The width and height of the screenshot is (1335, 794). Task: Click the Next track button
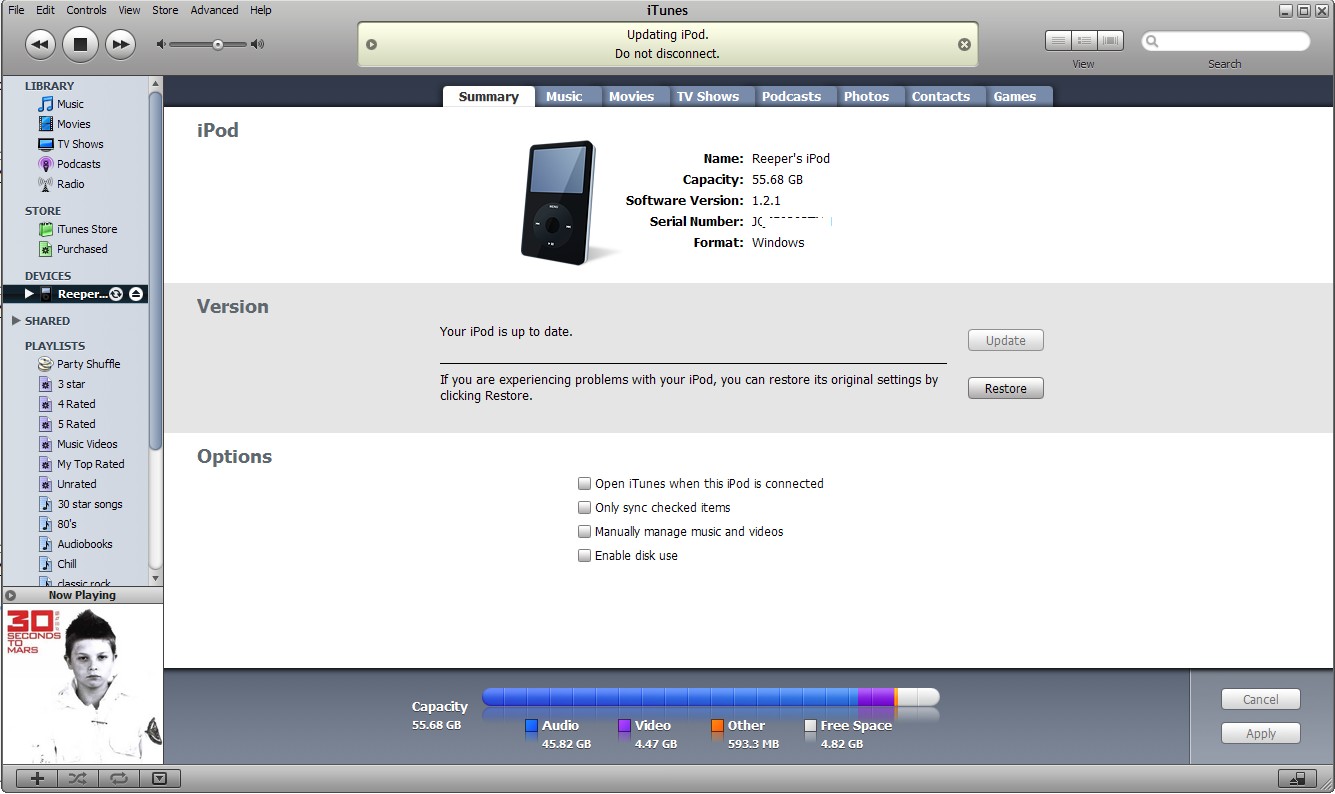(120, 44)
